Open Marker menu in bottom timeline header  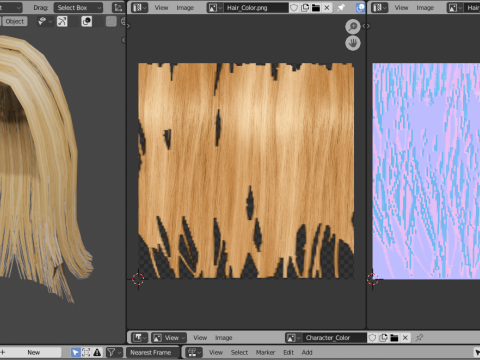coord(265,352)
